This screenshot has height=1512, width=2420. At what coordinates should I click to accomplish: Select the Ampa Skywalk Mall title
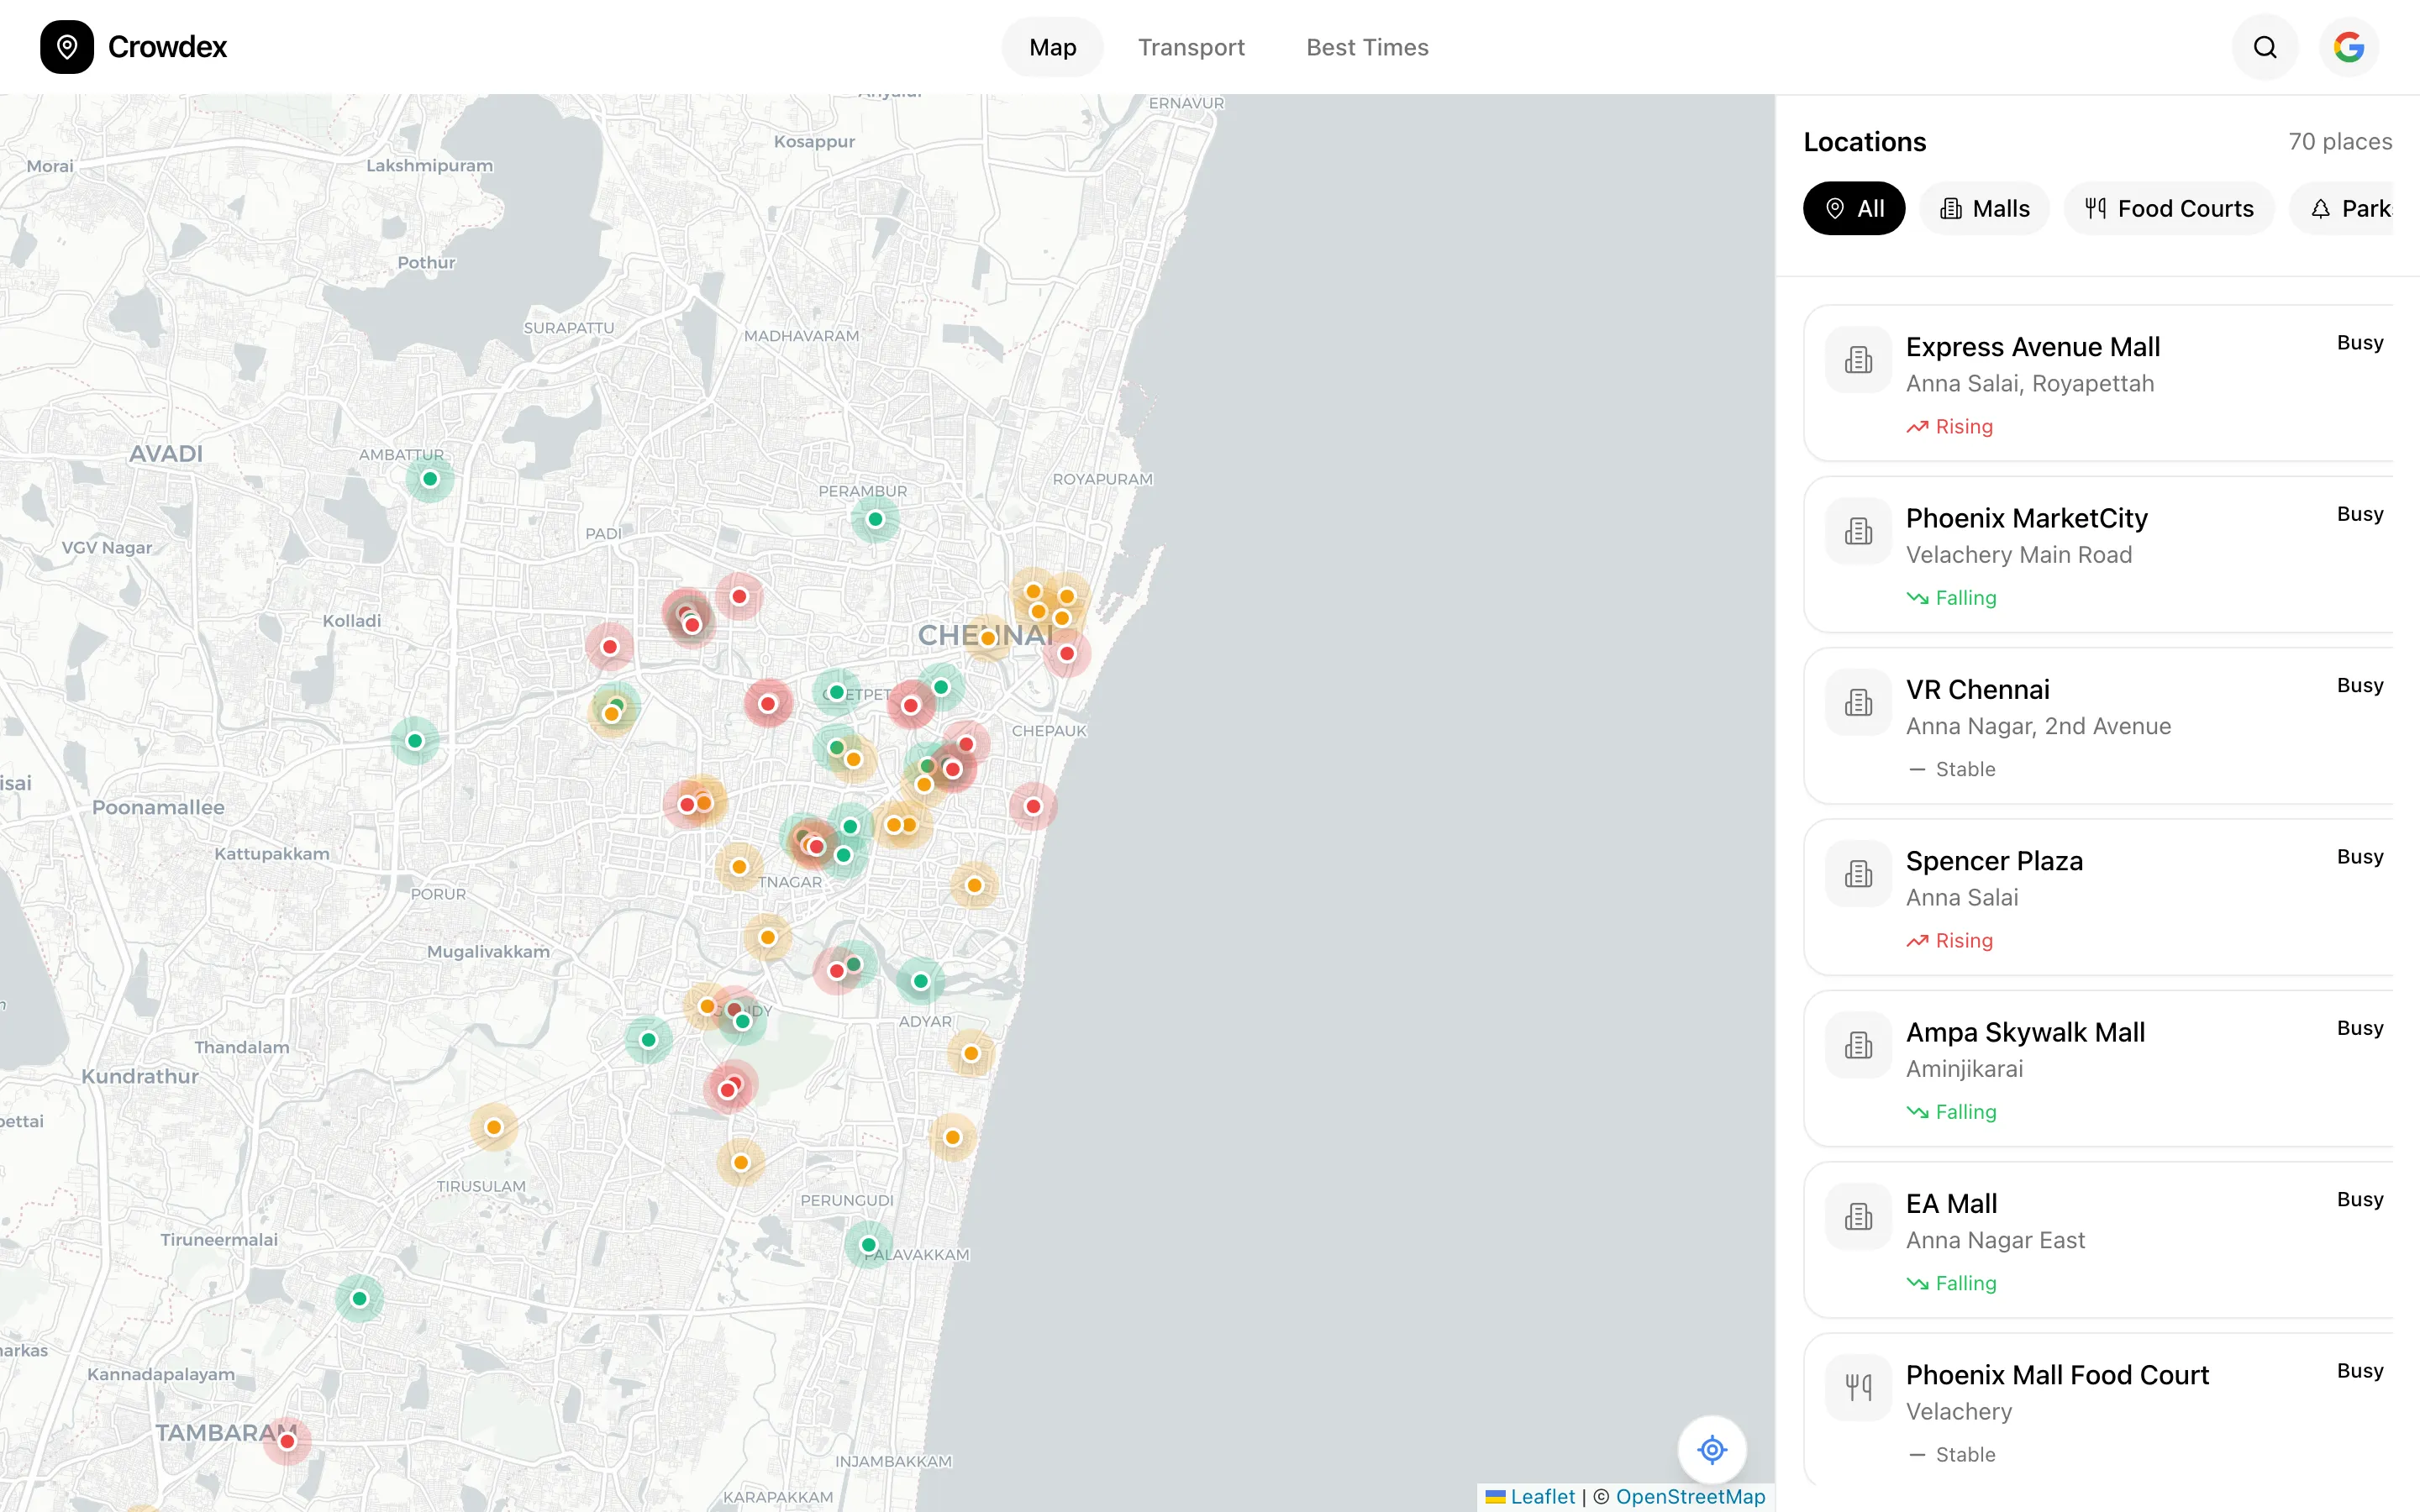click(2025, 1032)
